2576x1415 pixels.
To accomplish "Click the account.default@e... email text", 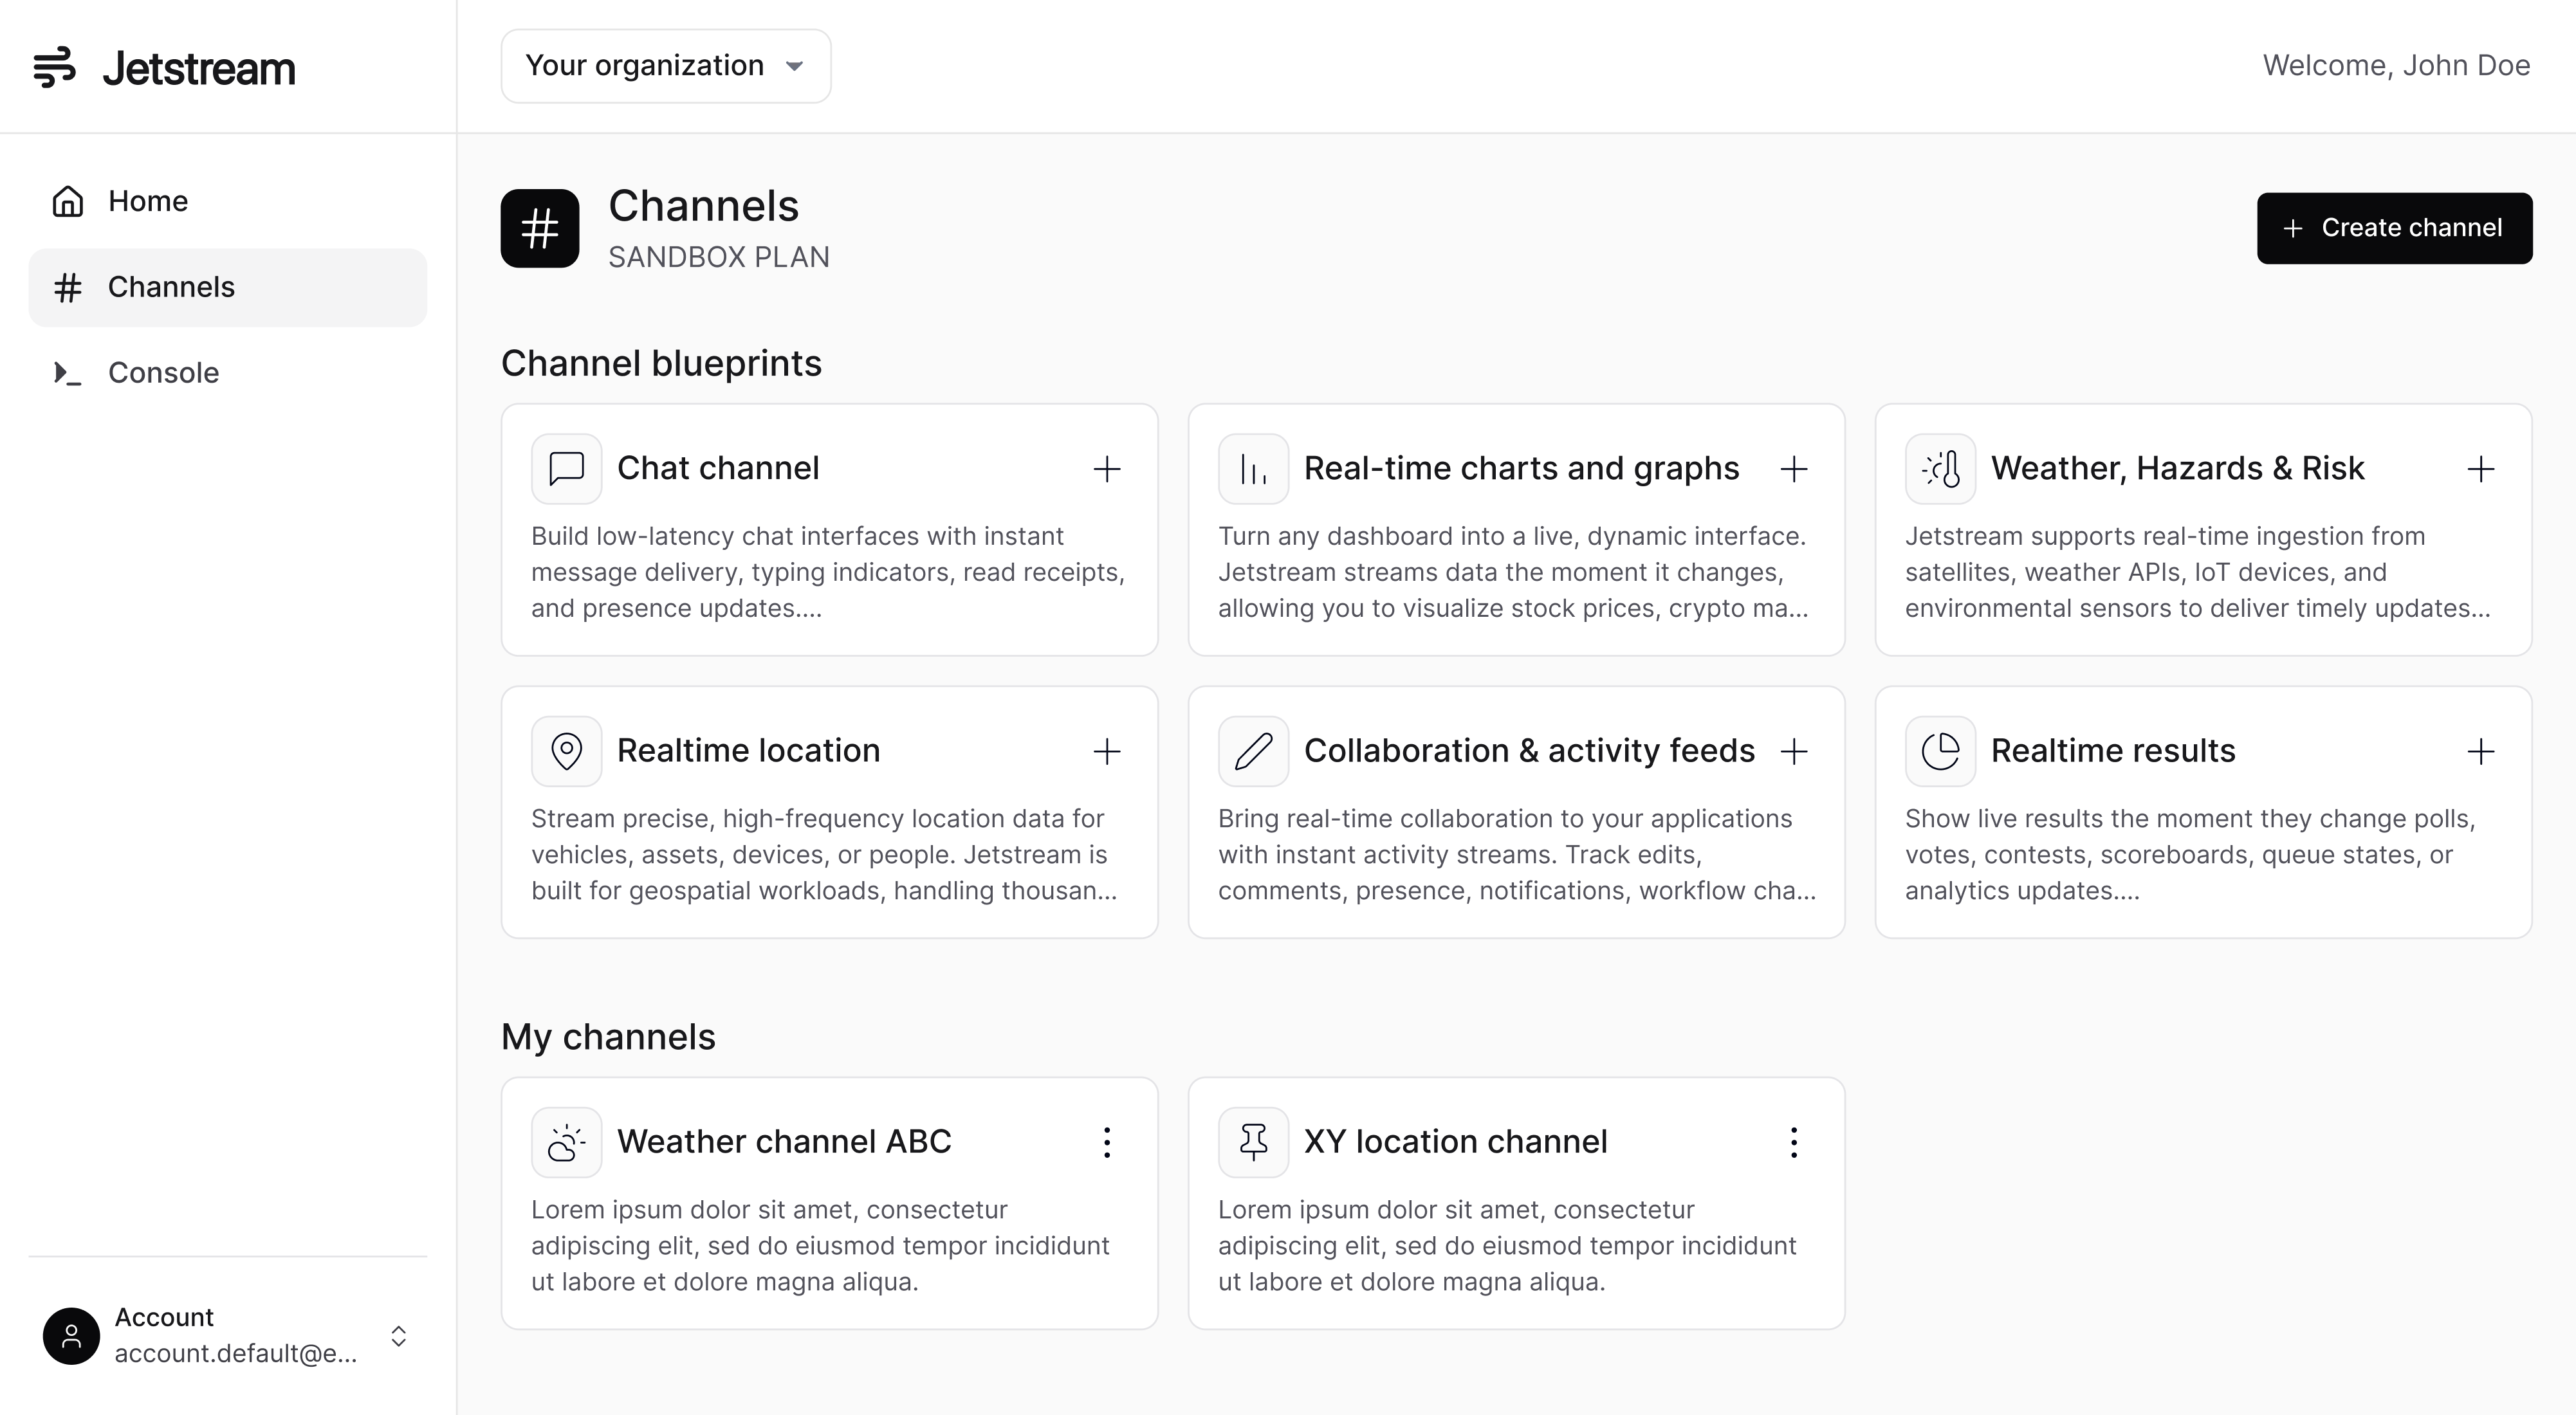I will click(x=236, y=1353).
